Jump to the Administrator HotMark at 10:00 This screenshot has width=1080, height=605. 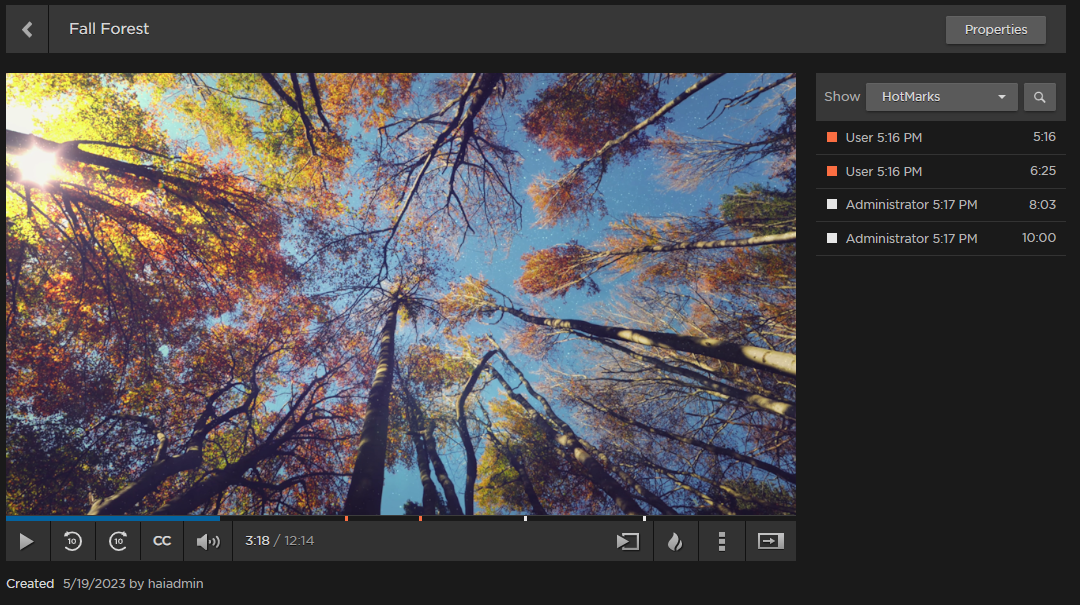click(x=940, y=239)
